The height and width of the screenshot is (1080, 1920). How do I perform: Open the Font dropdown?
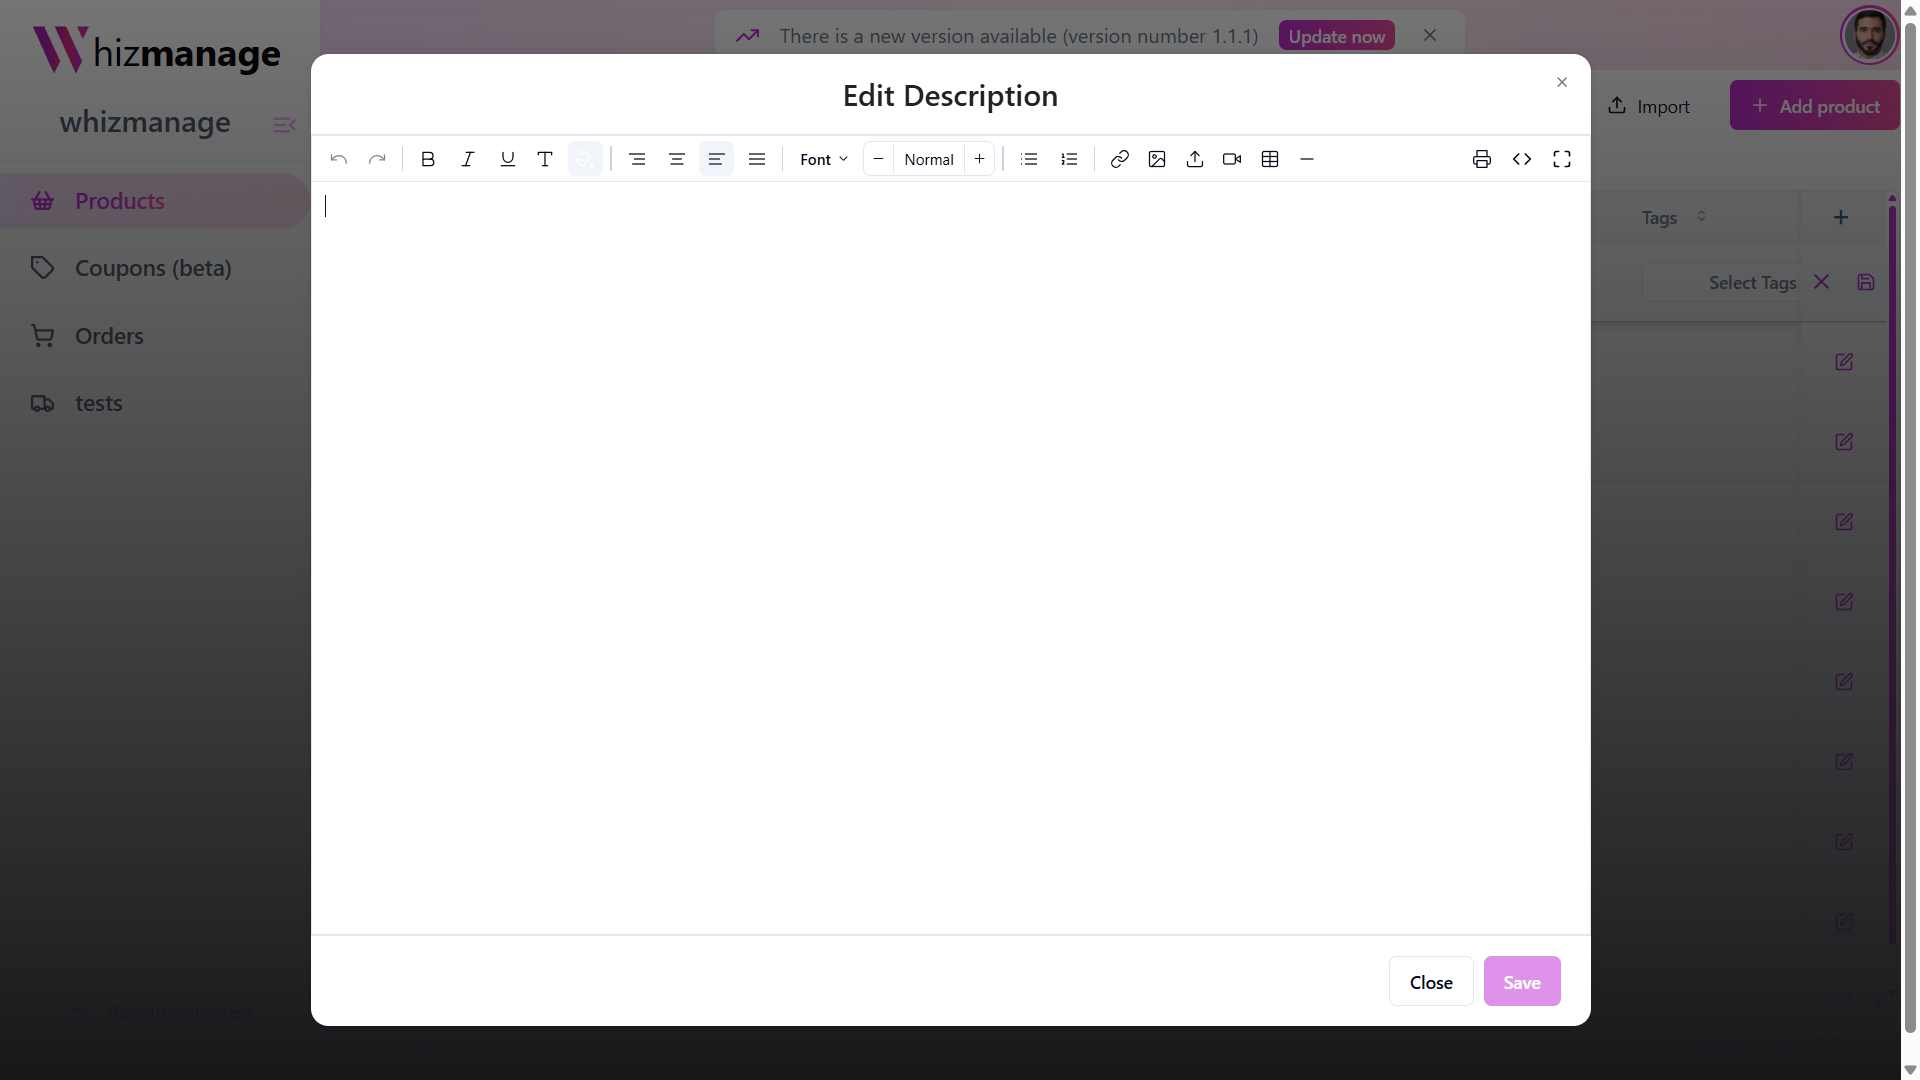click(x=823, y=159)
